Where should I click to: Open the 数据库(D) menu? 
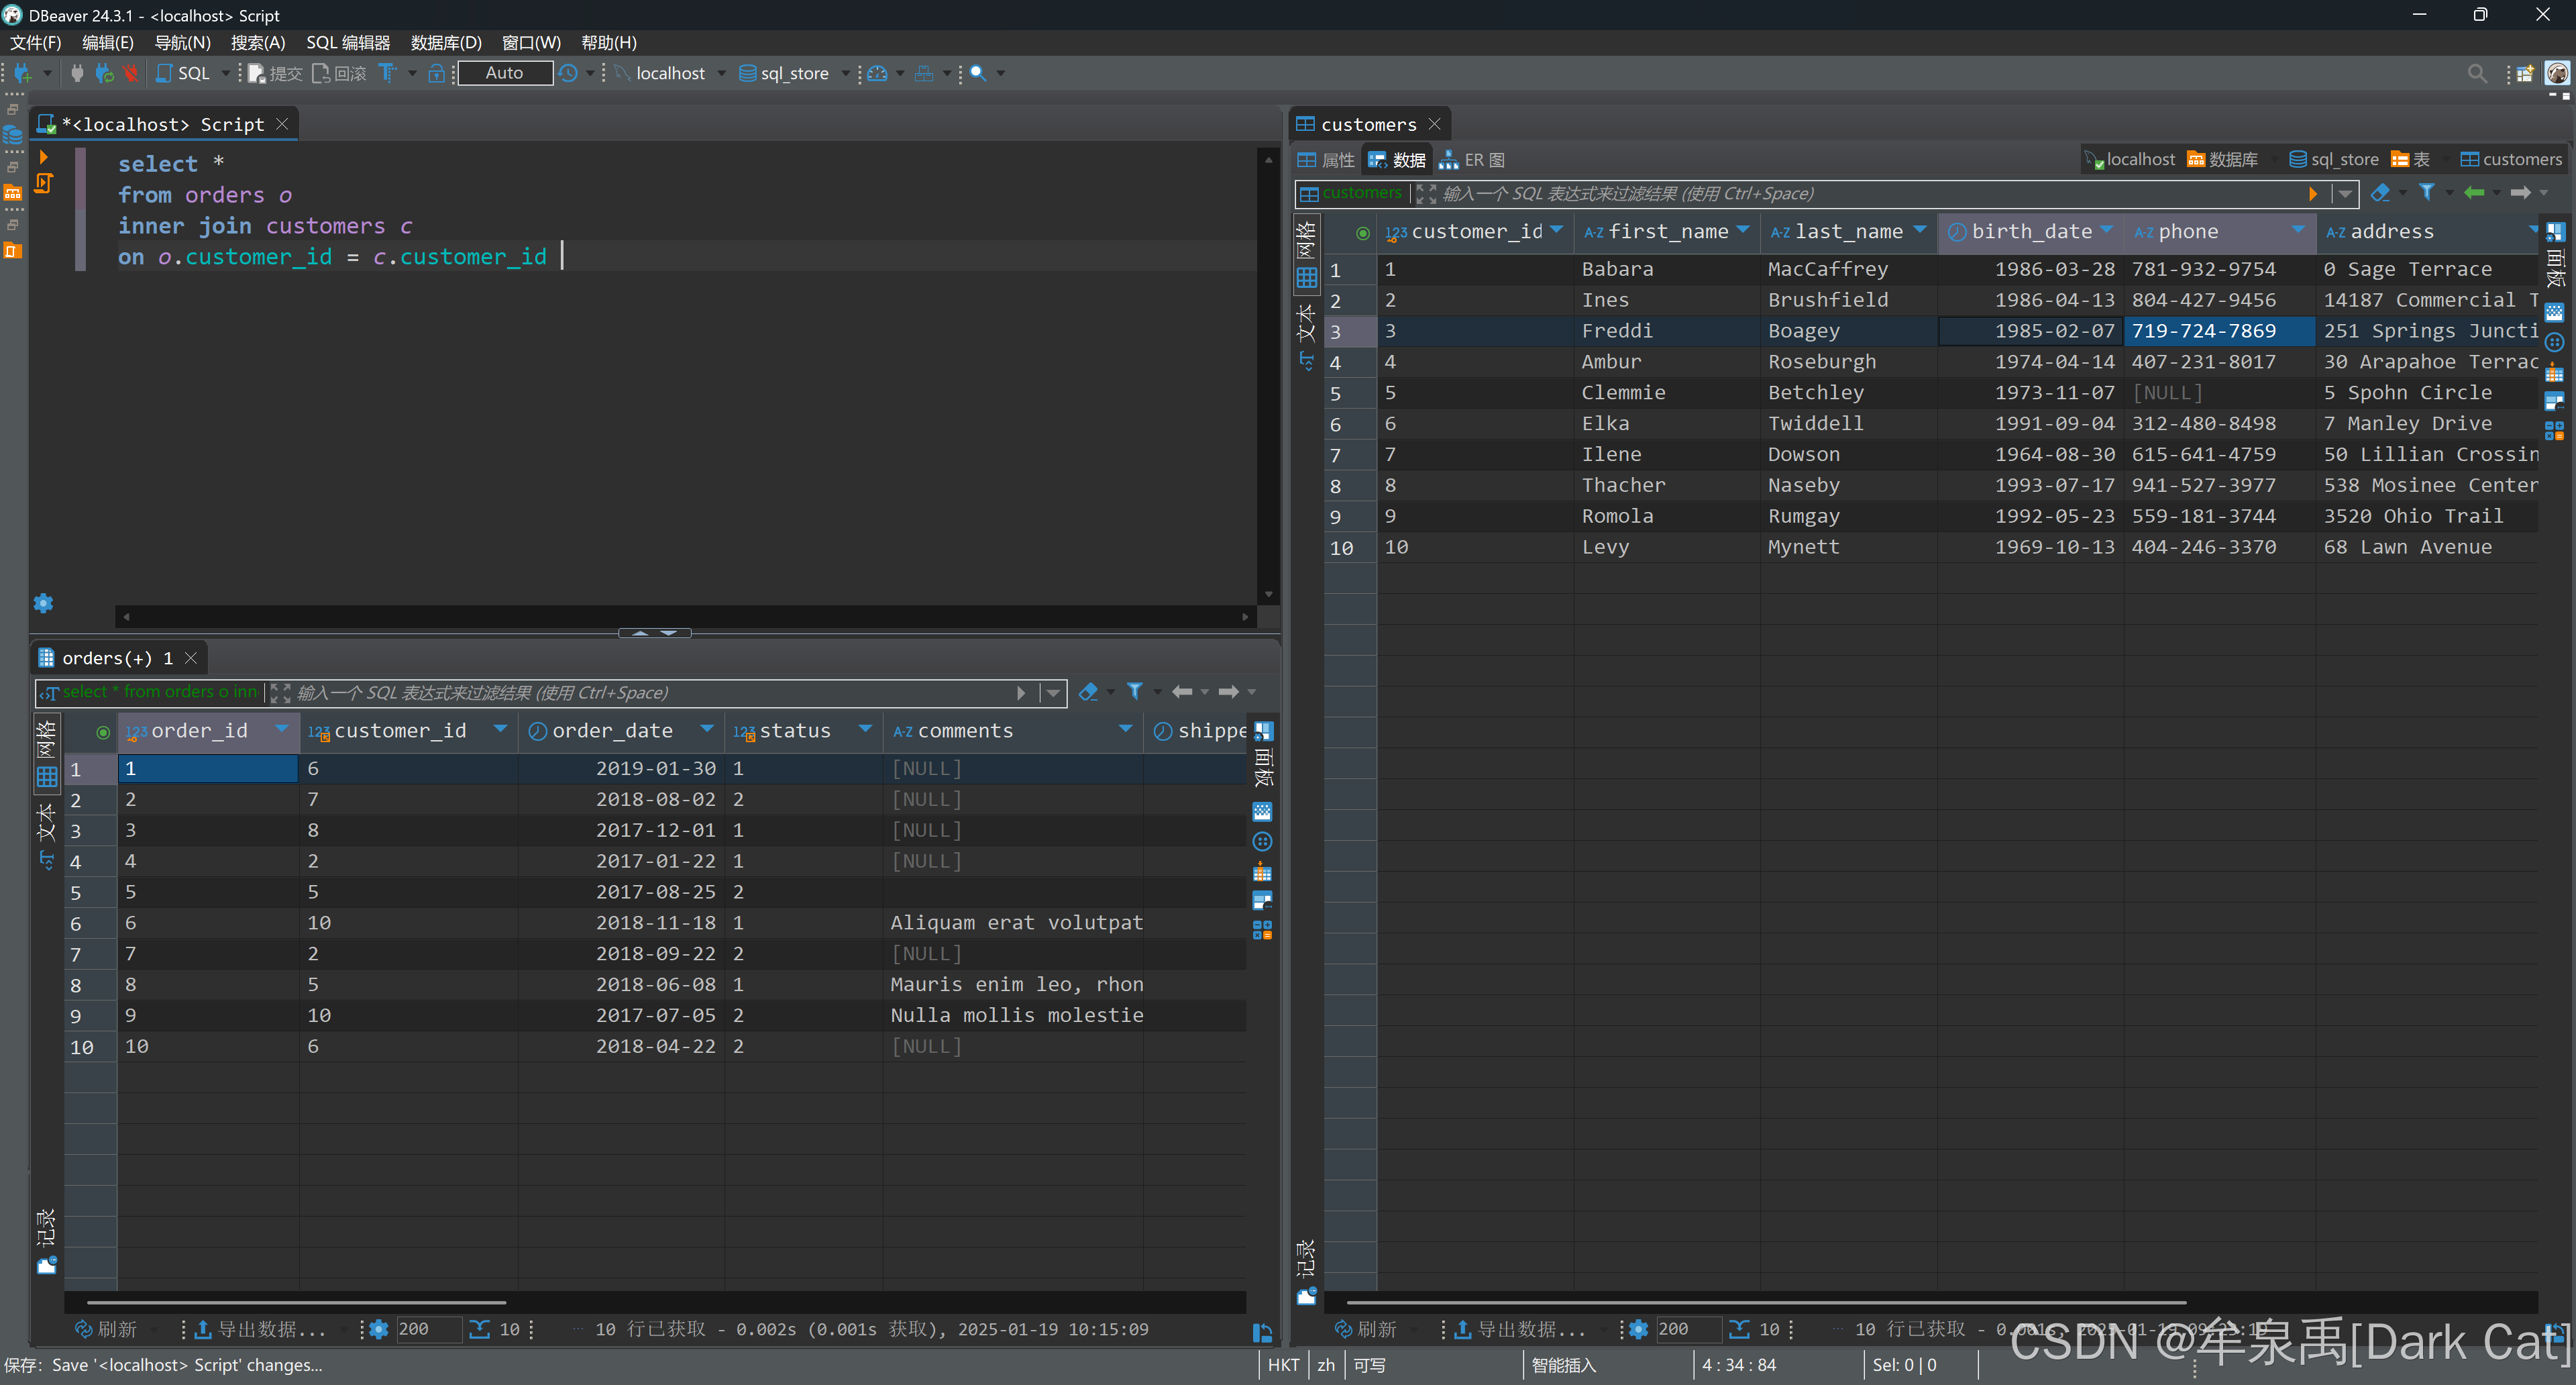click(445, 43)
